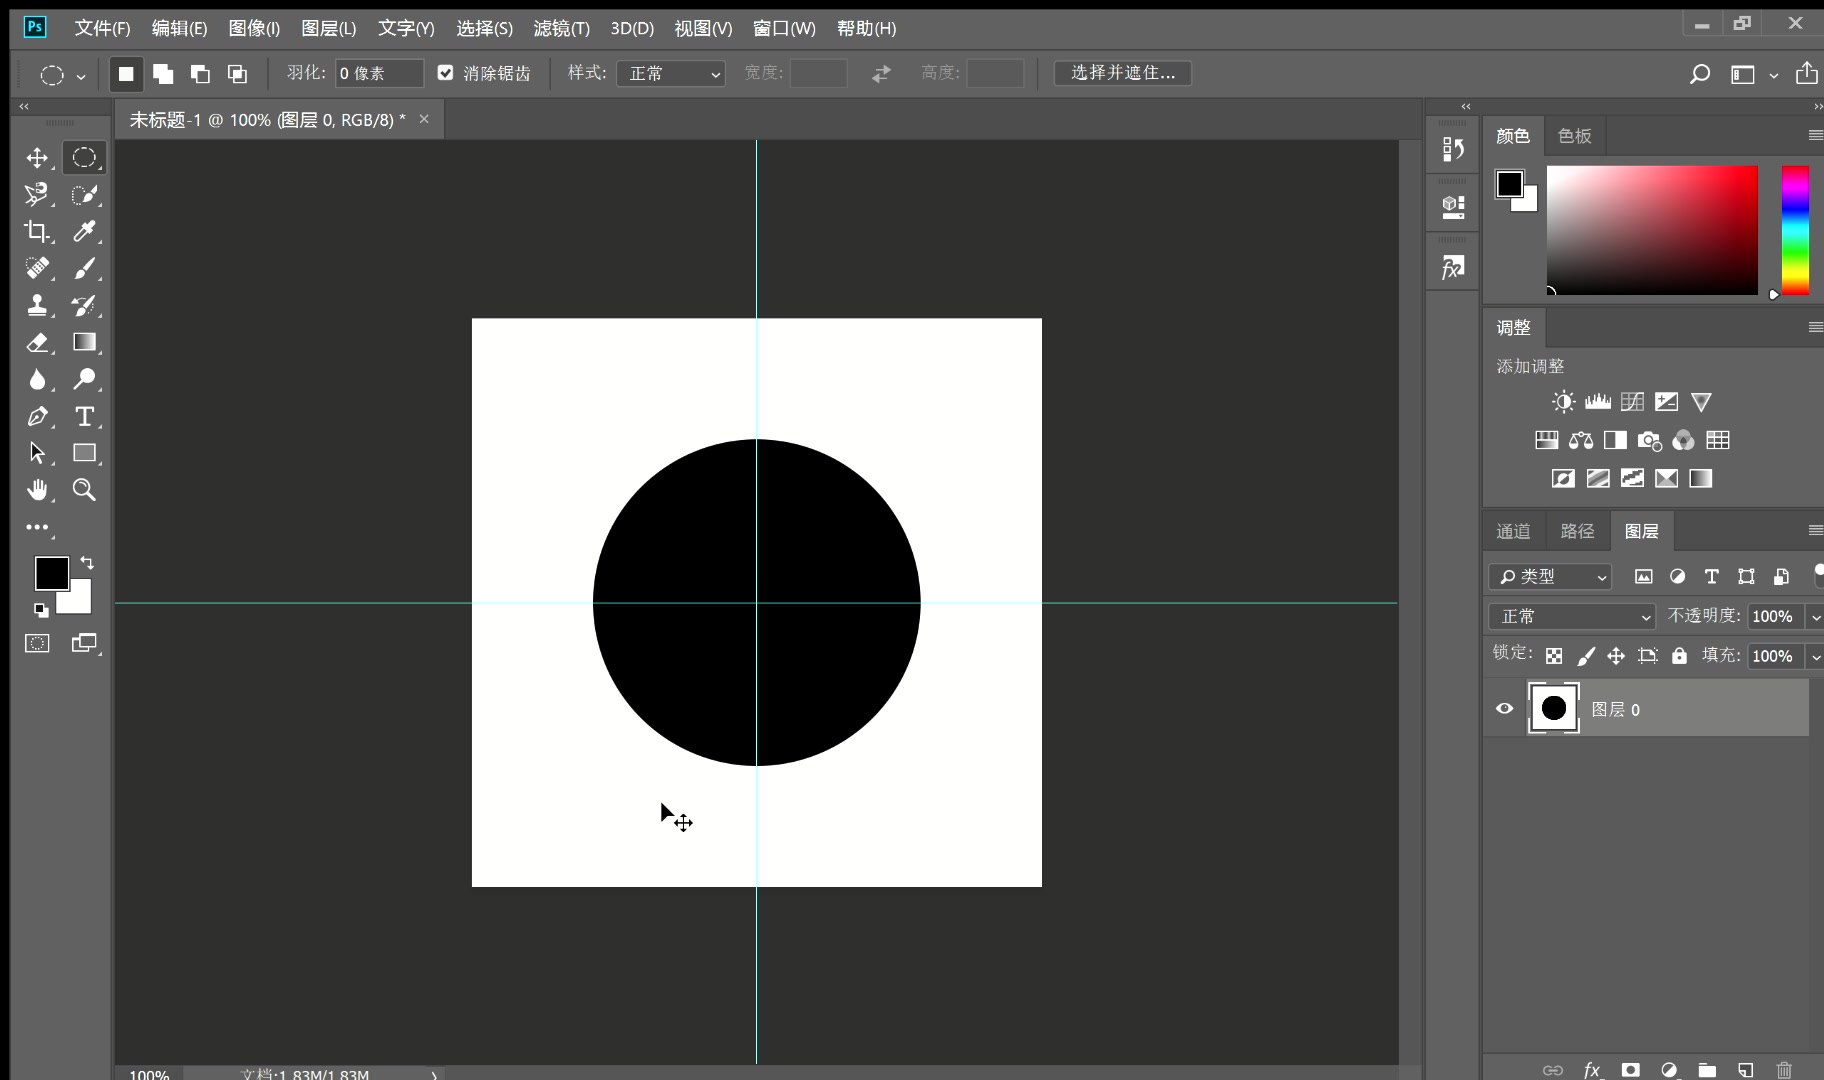The image size is (1824, 1080).
Task: Select the Horizontal Type tool
Action: (85, 417)
